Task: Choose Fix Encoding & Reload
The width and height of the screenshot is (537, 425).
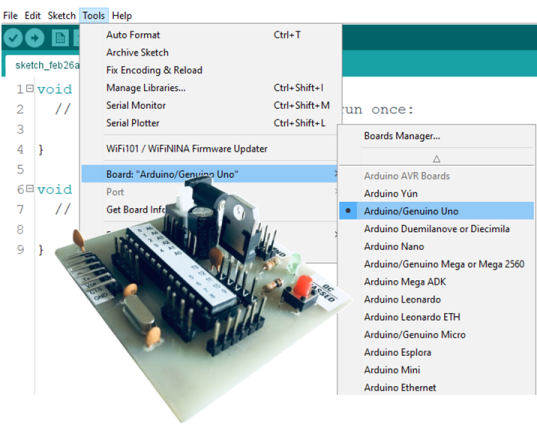Action: (x=211, y=70)
